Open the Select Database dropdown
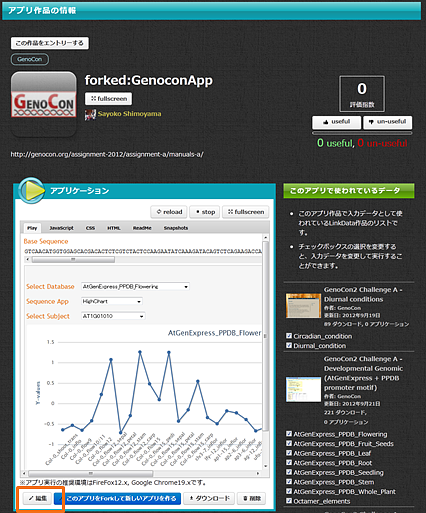 pyautogui.click(x=135, y=287)
